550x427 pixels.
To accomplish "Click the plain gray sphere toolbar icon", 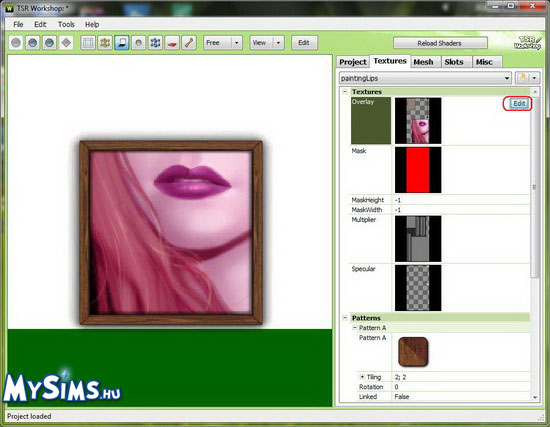I will pos(16,43).
